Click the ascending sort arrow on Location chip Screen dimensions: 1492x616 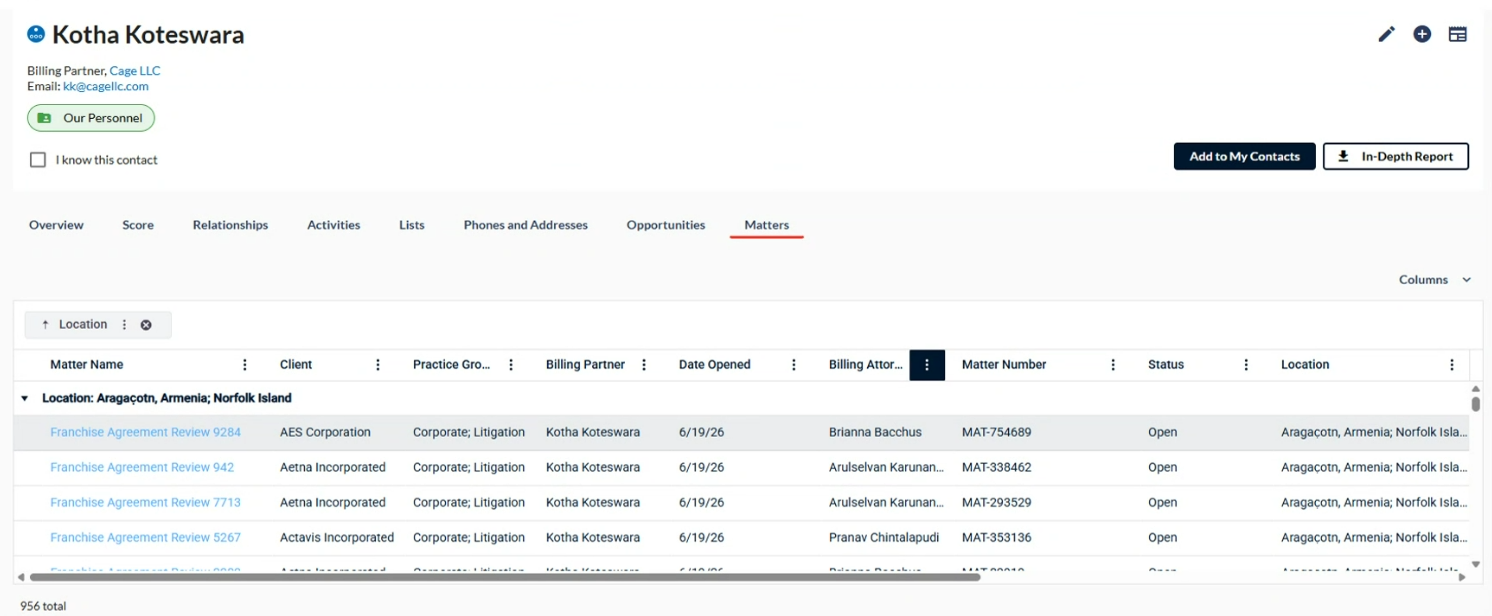tap(45, 325)
